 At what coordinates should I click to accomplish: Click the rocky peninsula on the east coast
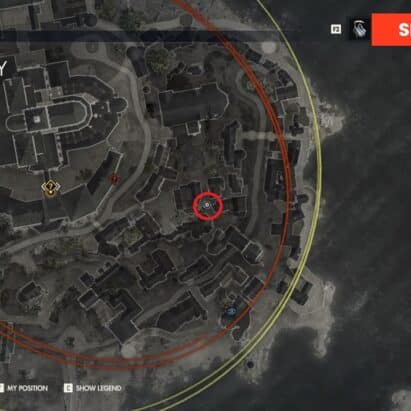[x=328, y=115]
